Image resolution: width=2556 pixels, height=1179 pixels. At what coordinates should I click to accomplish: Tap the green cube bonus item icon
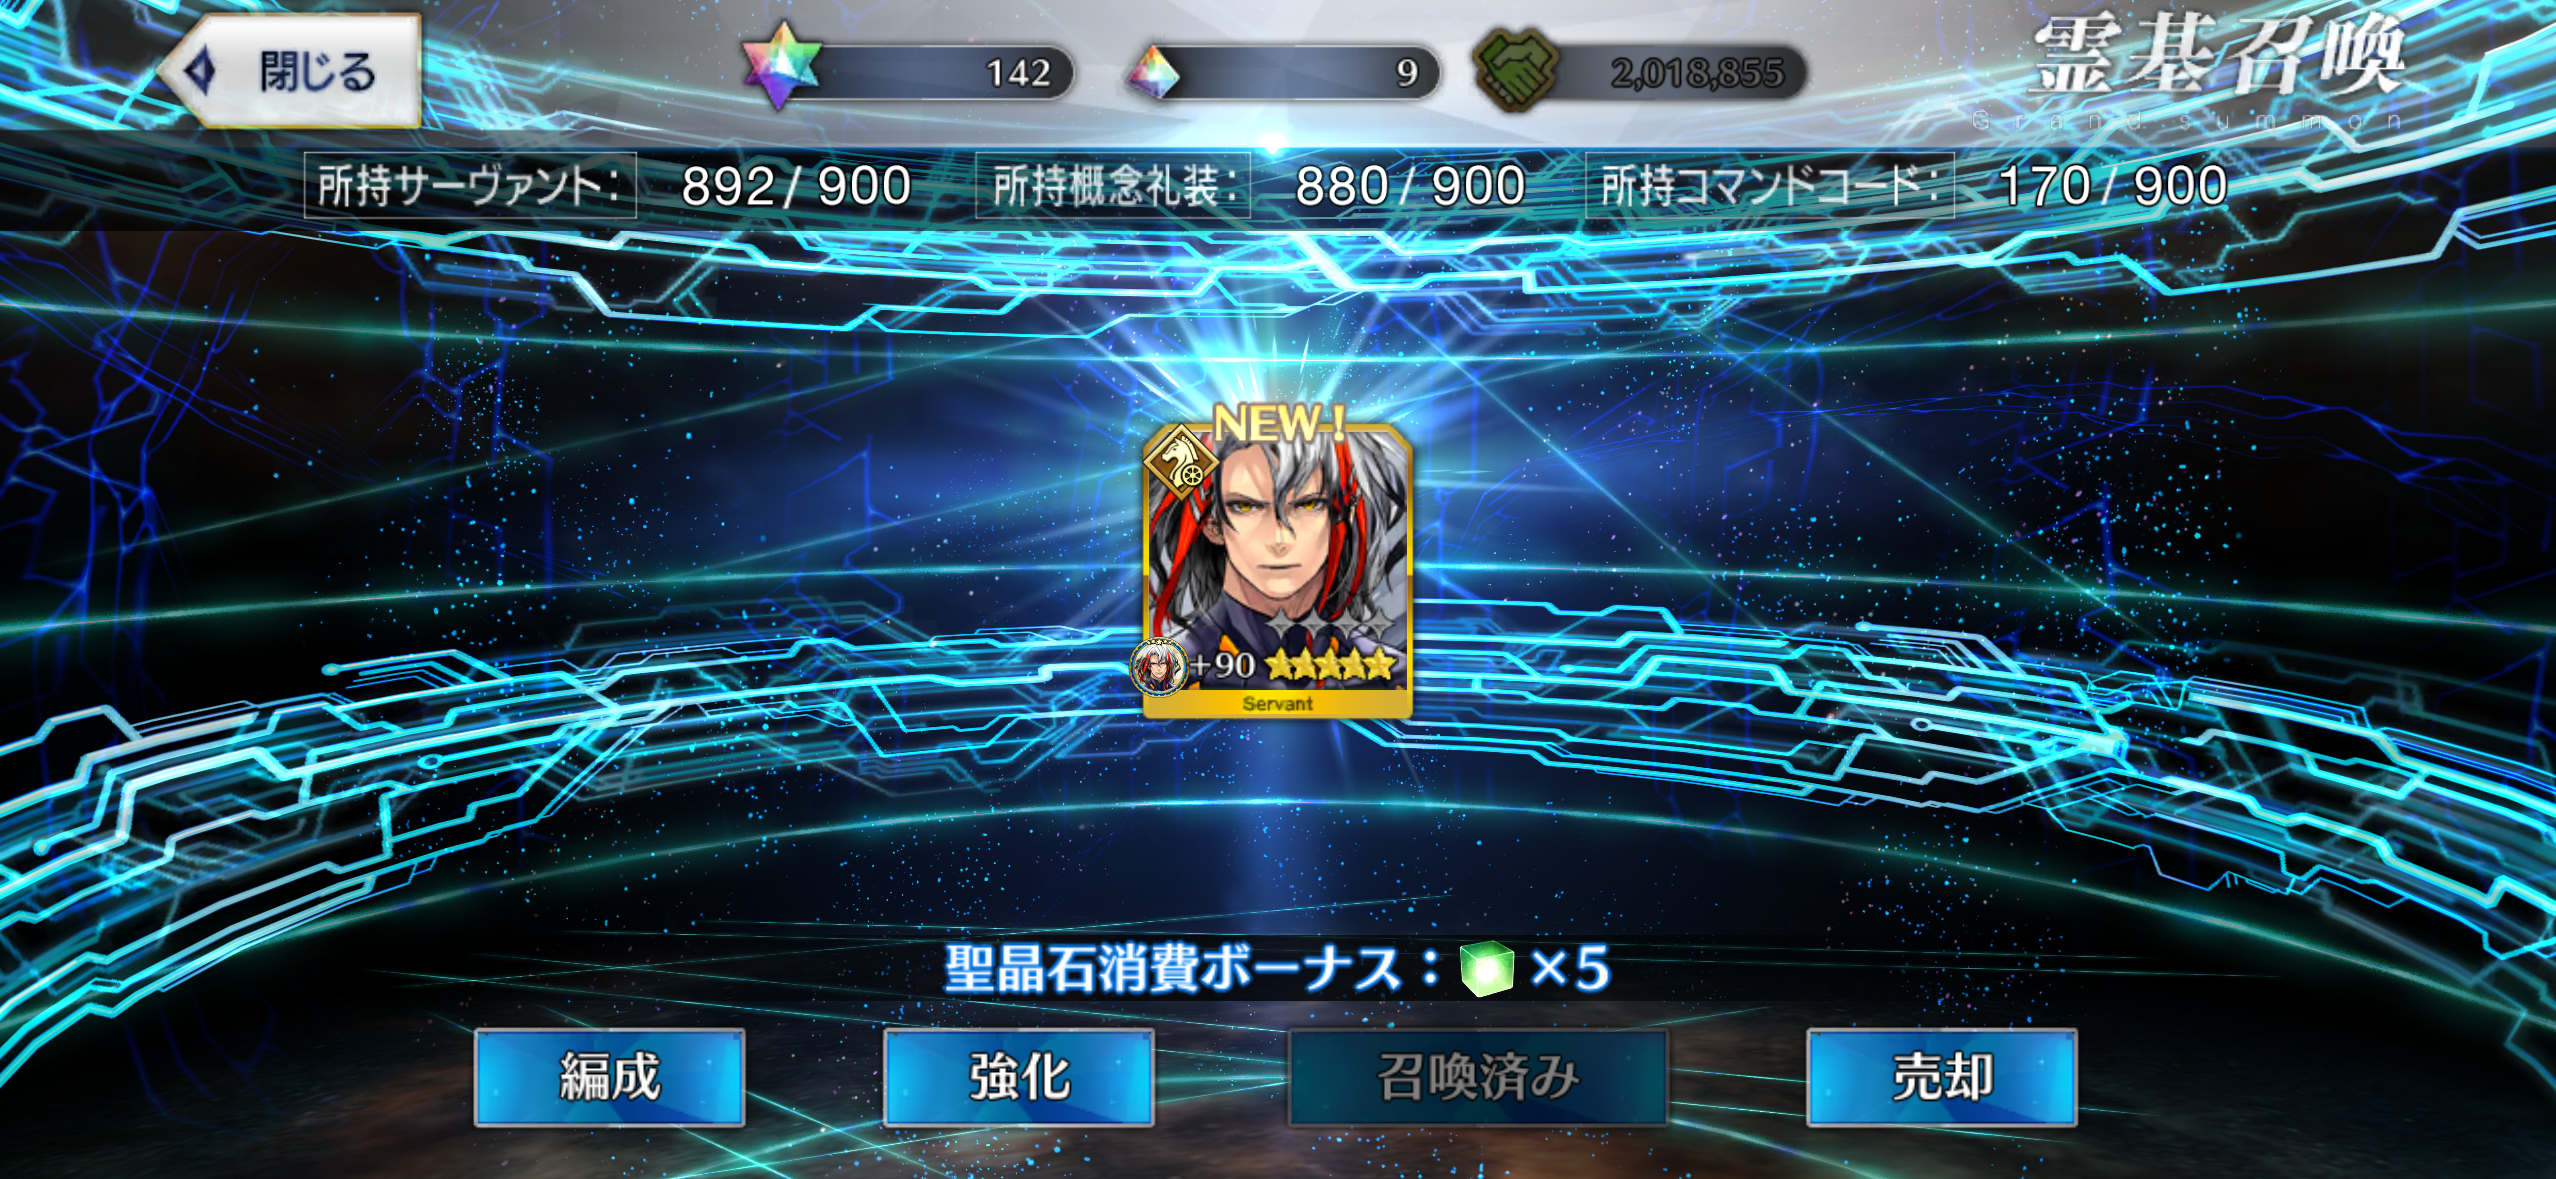[1486, 968]
